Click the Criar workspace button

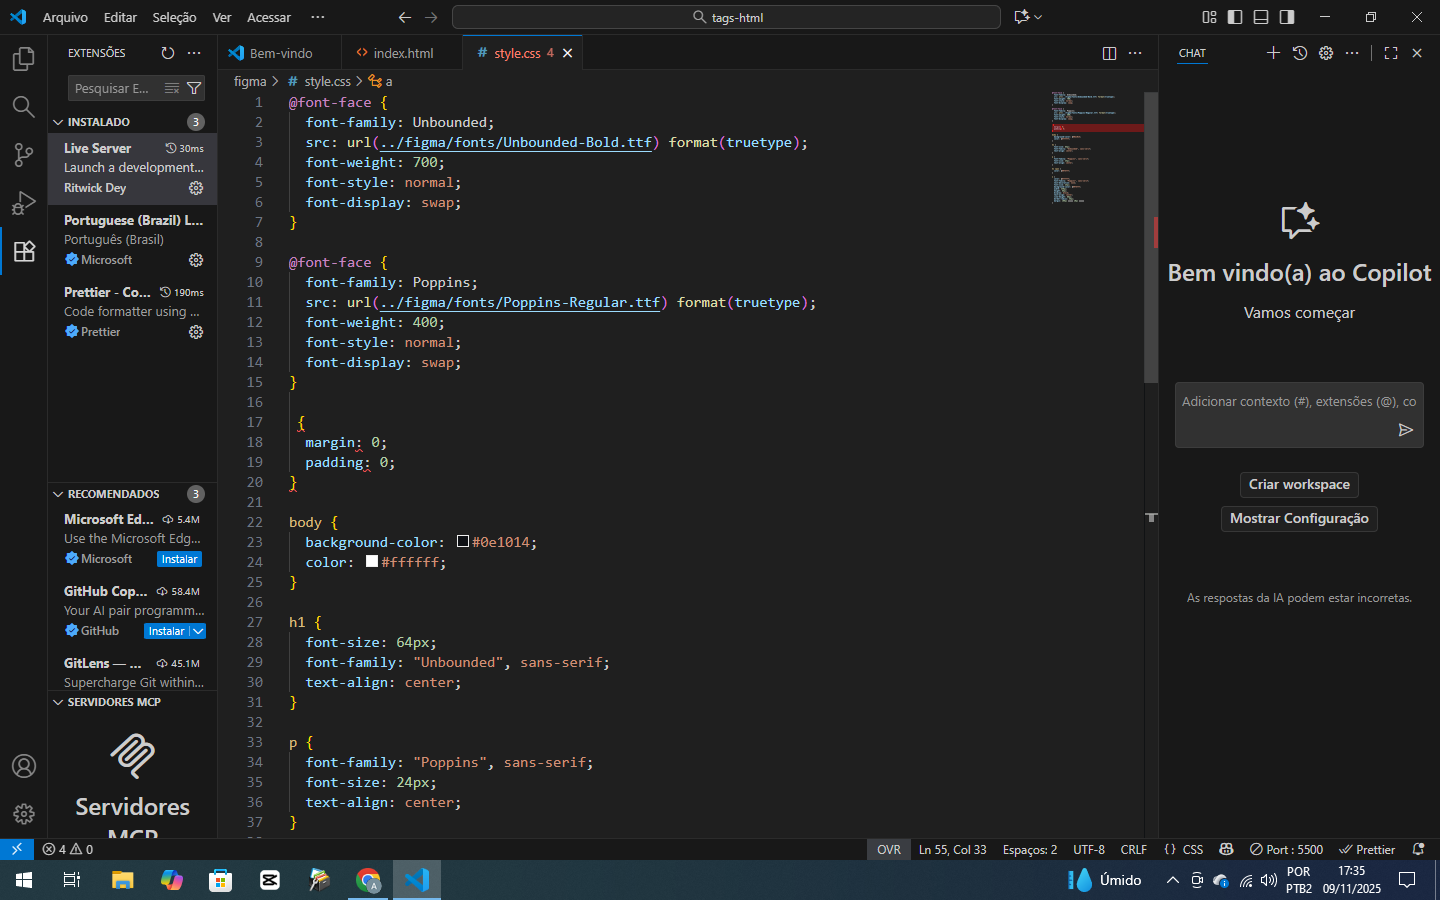coord(1298,484)
